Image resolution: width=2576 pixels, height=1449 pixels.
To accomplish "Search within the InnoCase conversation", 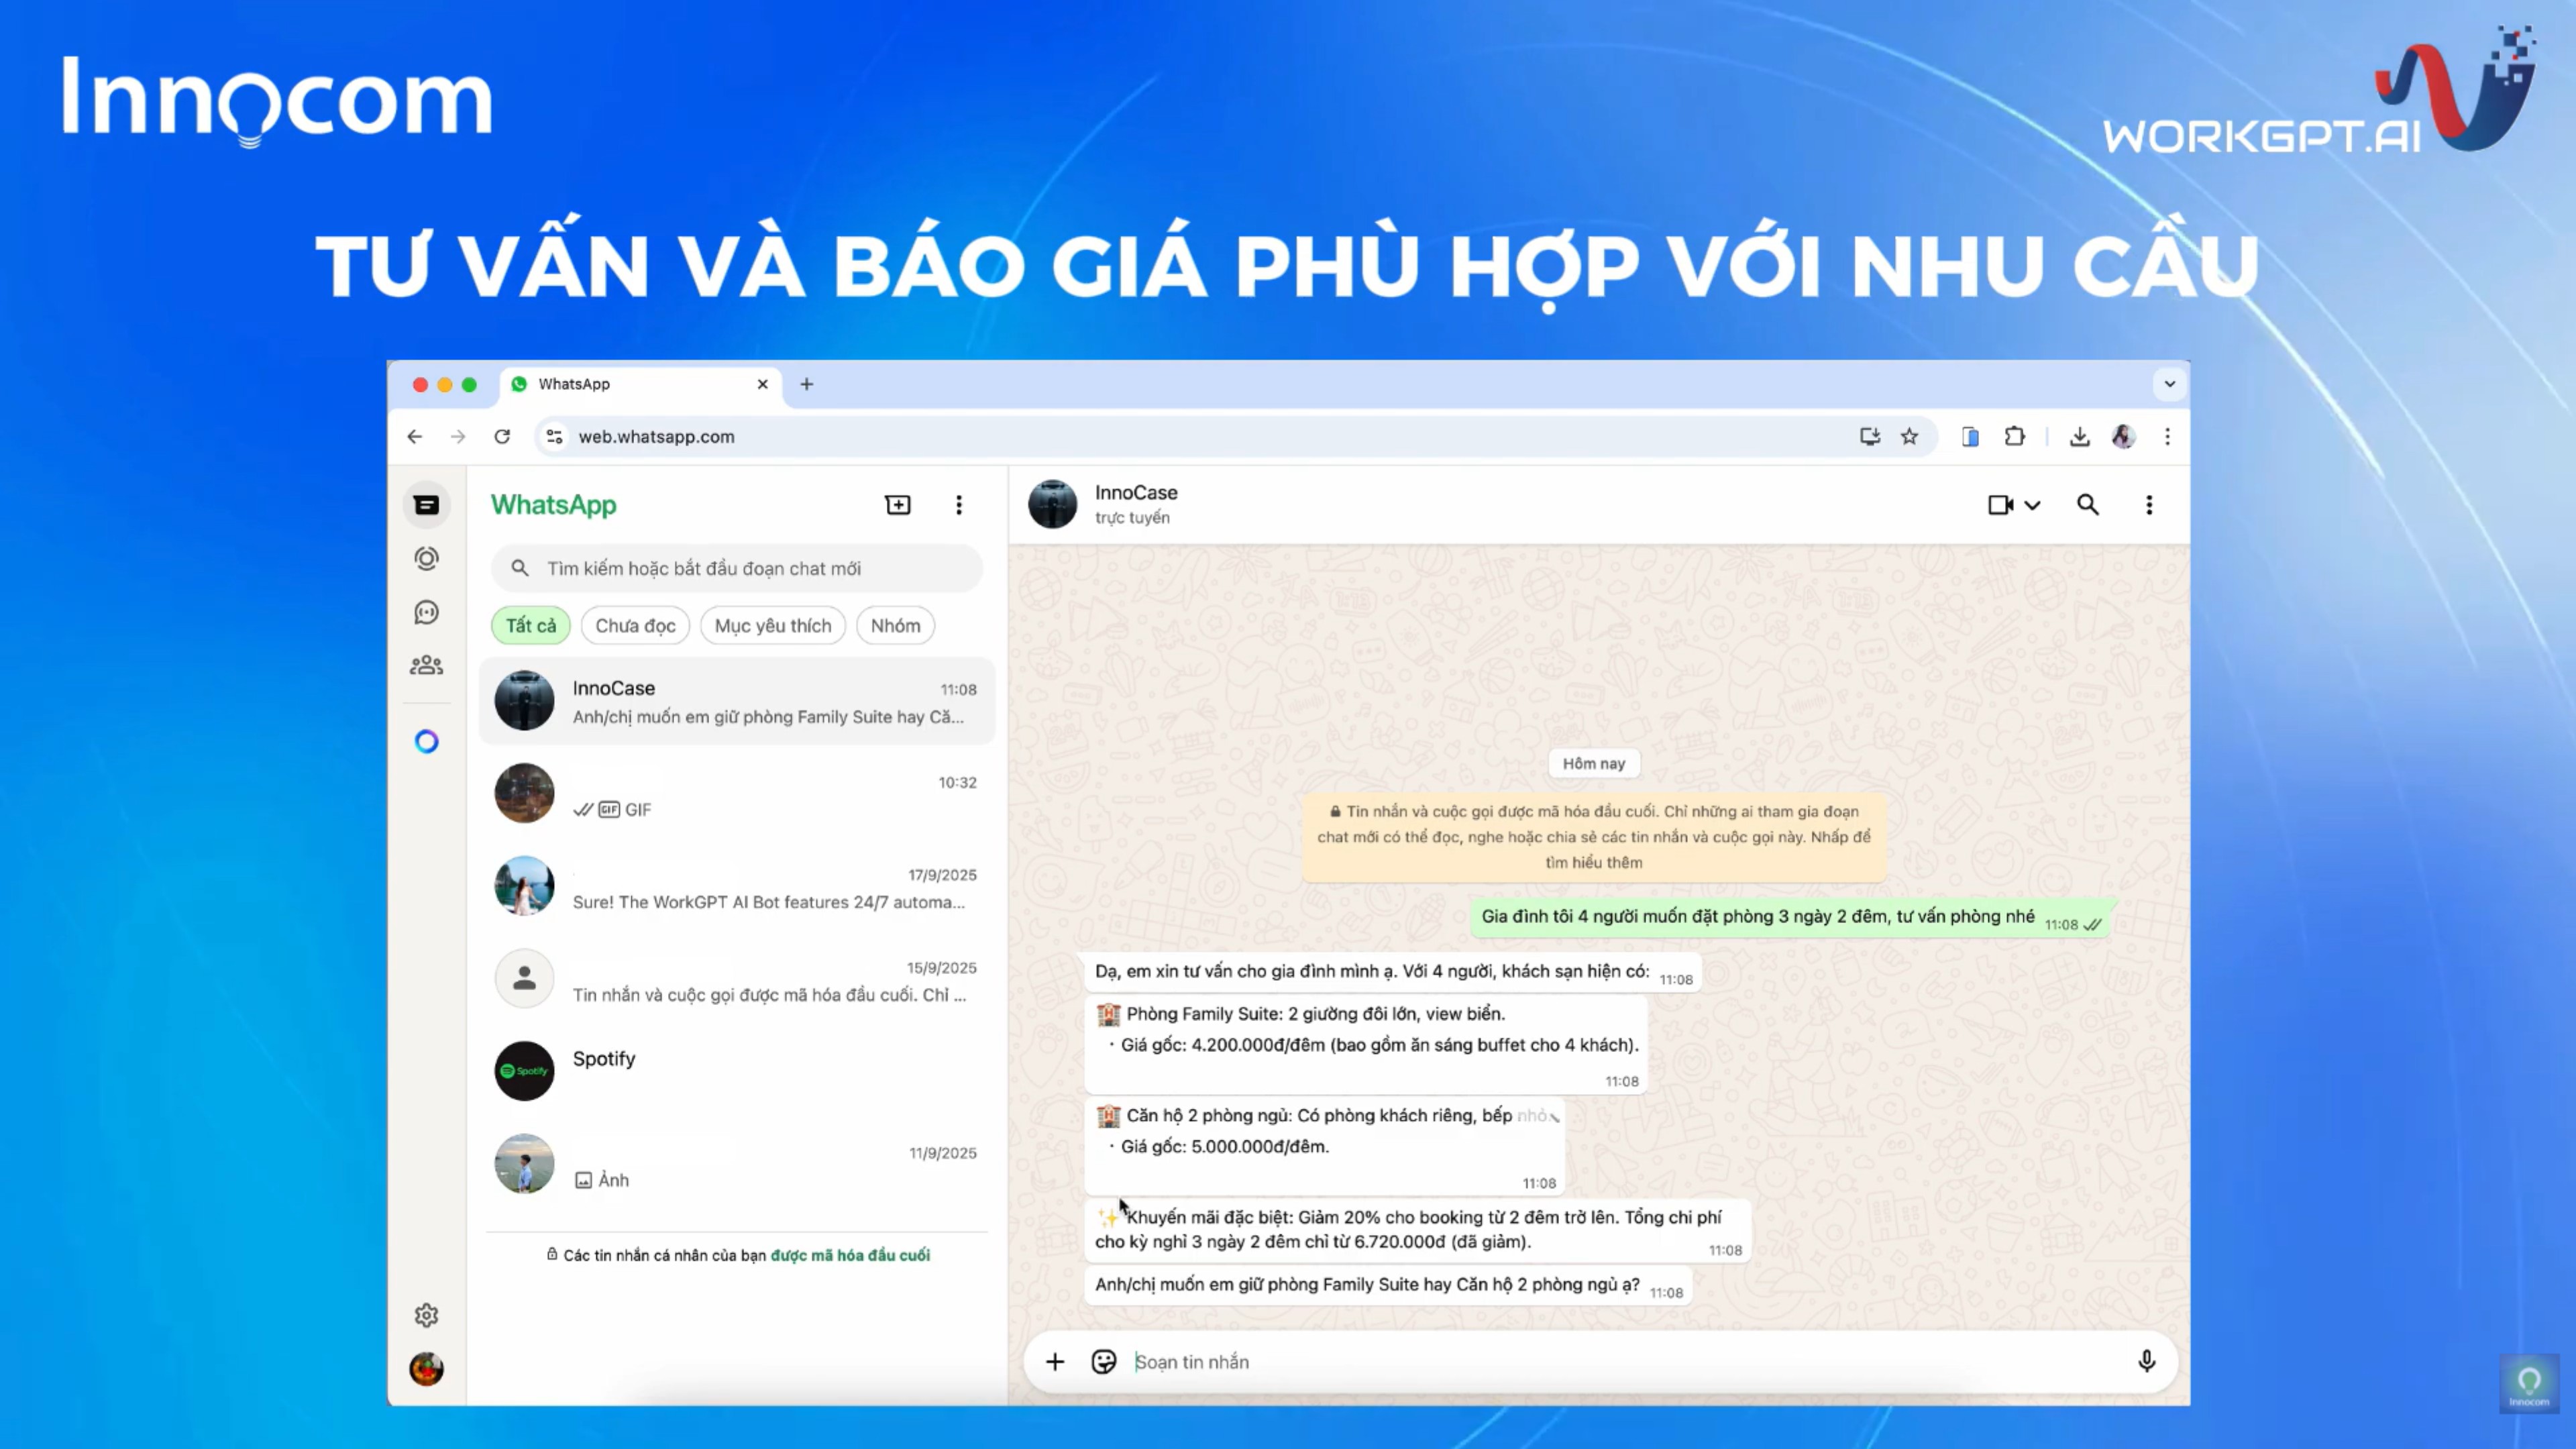I will pos(2087,505).
